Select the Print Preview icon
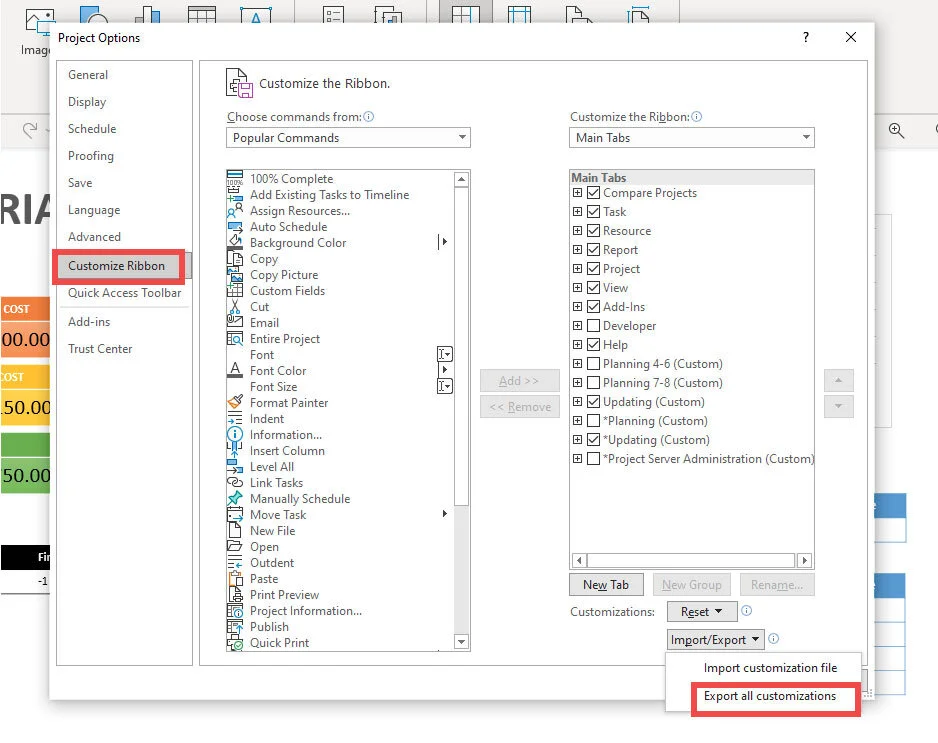 point(234,595)
